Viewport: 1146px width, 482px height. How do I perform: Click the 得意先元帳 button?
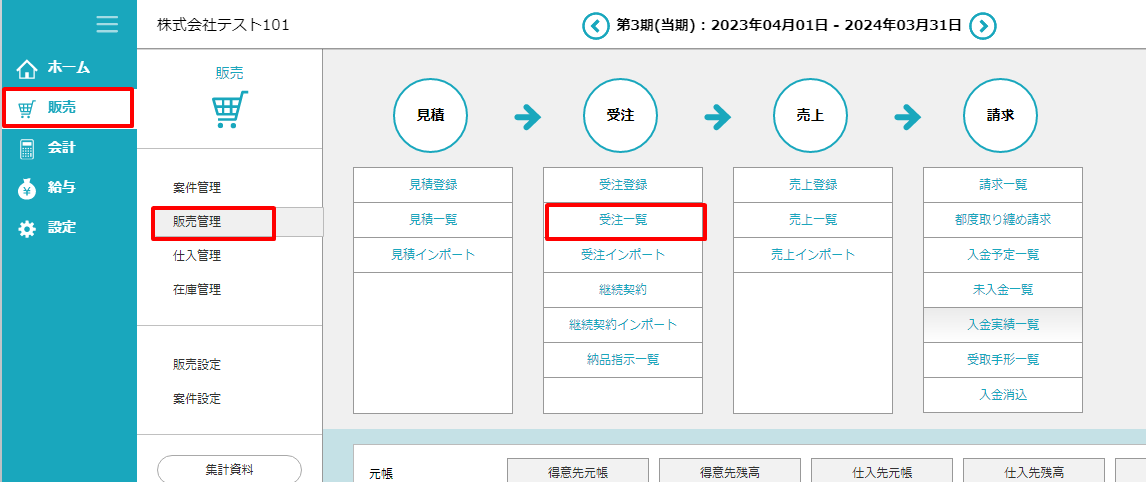(x=578, y=472)
